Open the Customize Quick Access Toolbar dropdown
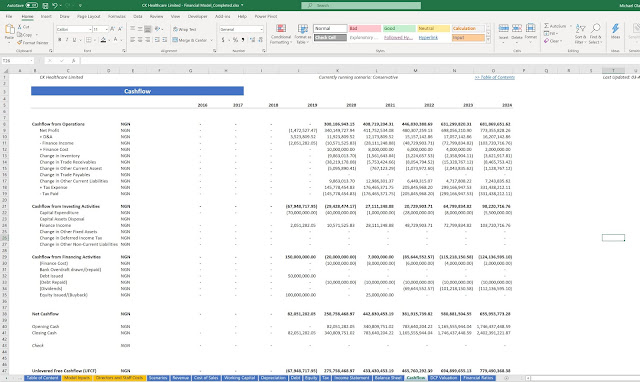The width and height of the screenshot is (640, 382). pyautogui.click(x=80, y=5)
